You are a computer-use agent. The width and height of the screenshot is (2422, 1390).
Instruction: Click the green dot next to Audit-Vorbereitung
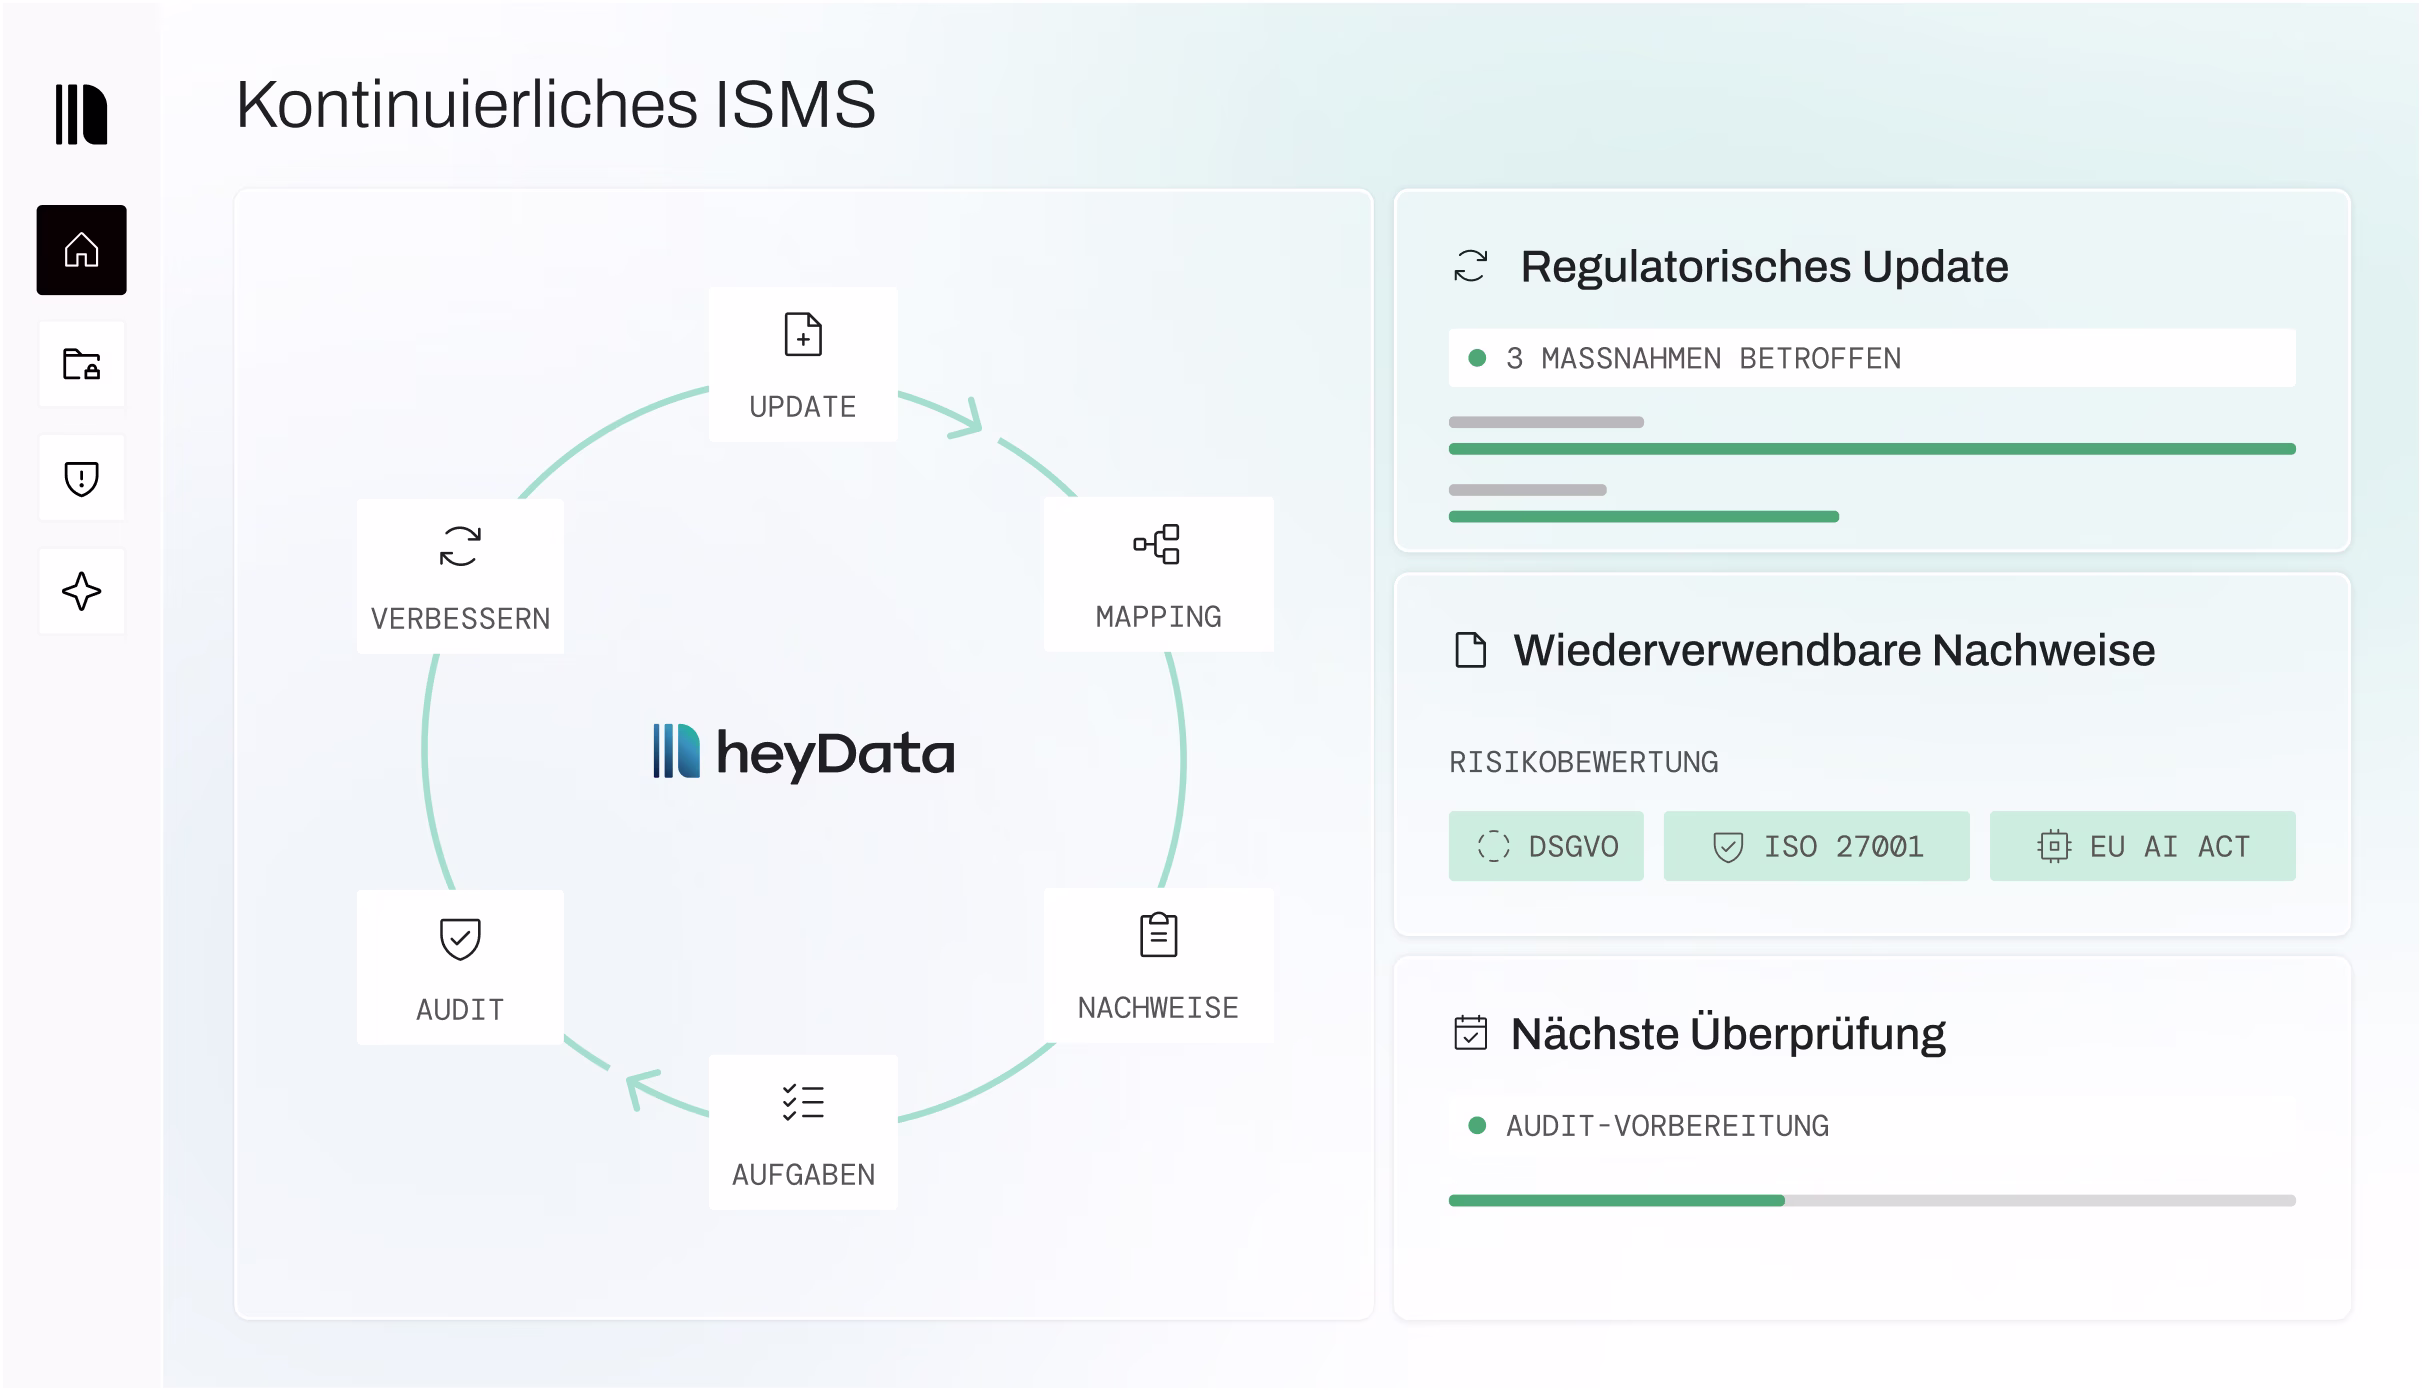coord(1477,1125)
